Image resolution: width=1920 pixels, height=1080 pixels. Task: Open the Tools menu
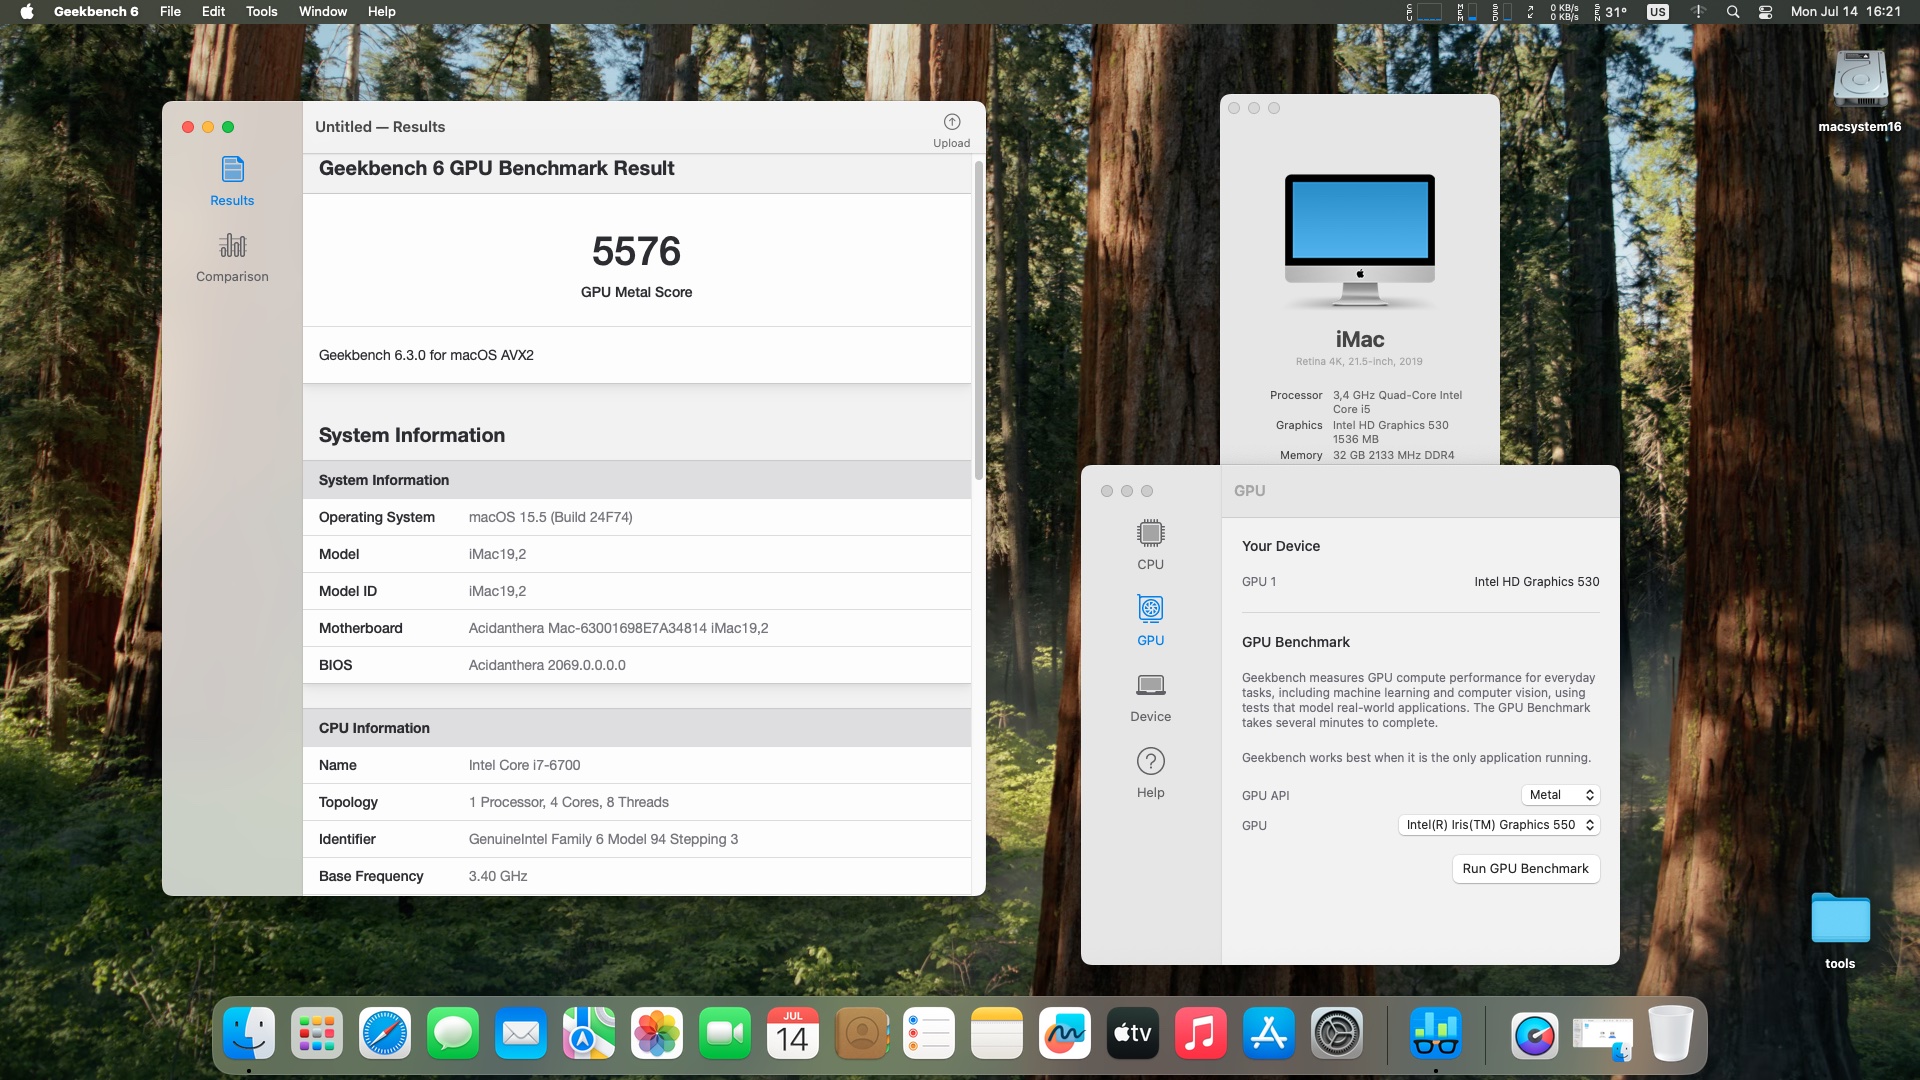coord(261,12)
